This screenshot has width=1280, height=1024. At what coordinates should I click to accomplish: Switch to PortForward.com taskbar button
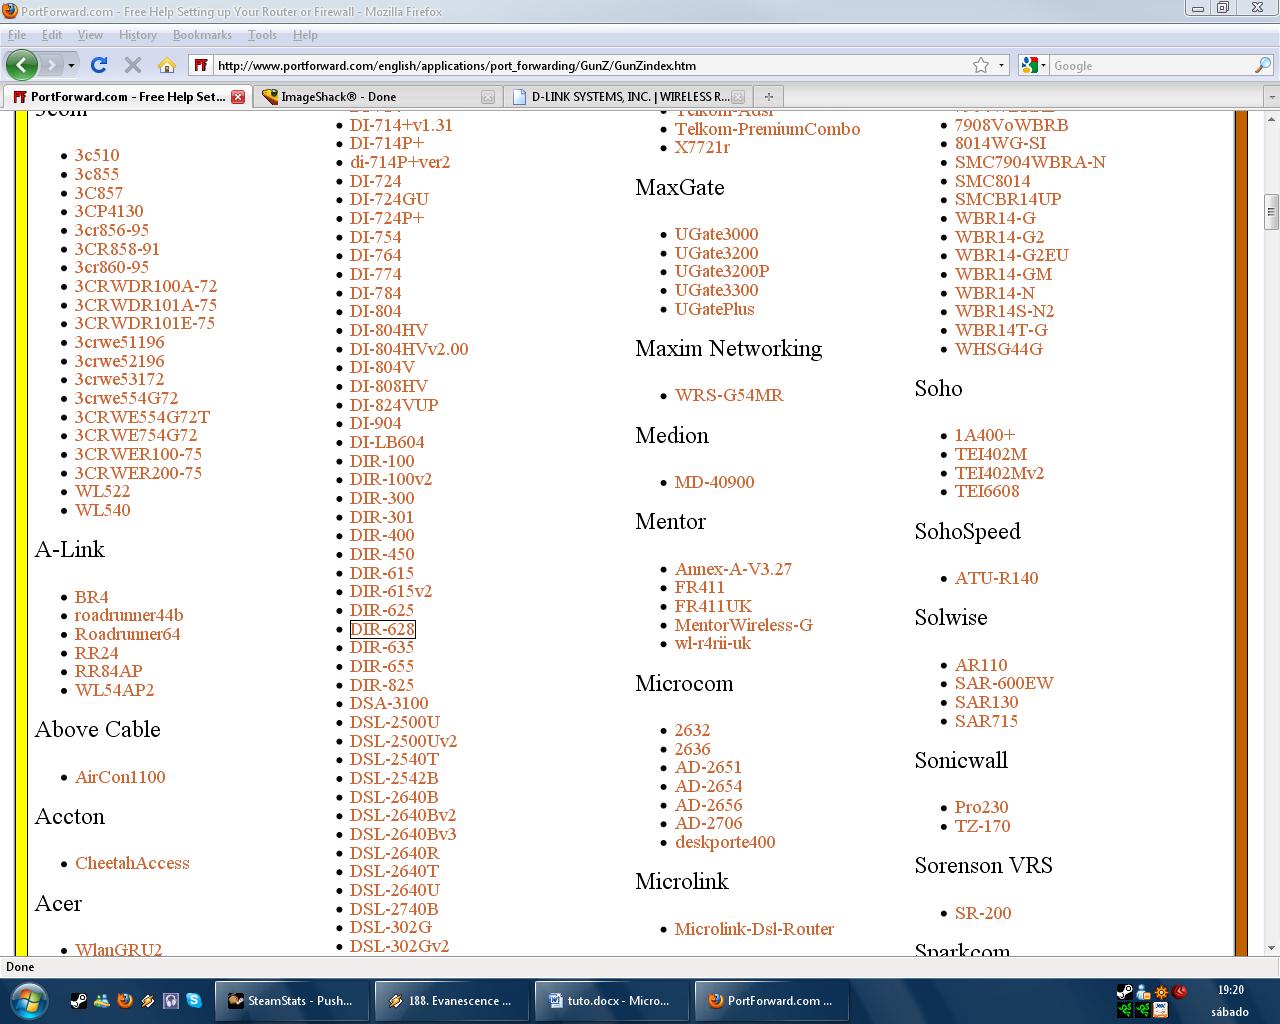tap(771, 1000)
